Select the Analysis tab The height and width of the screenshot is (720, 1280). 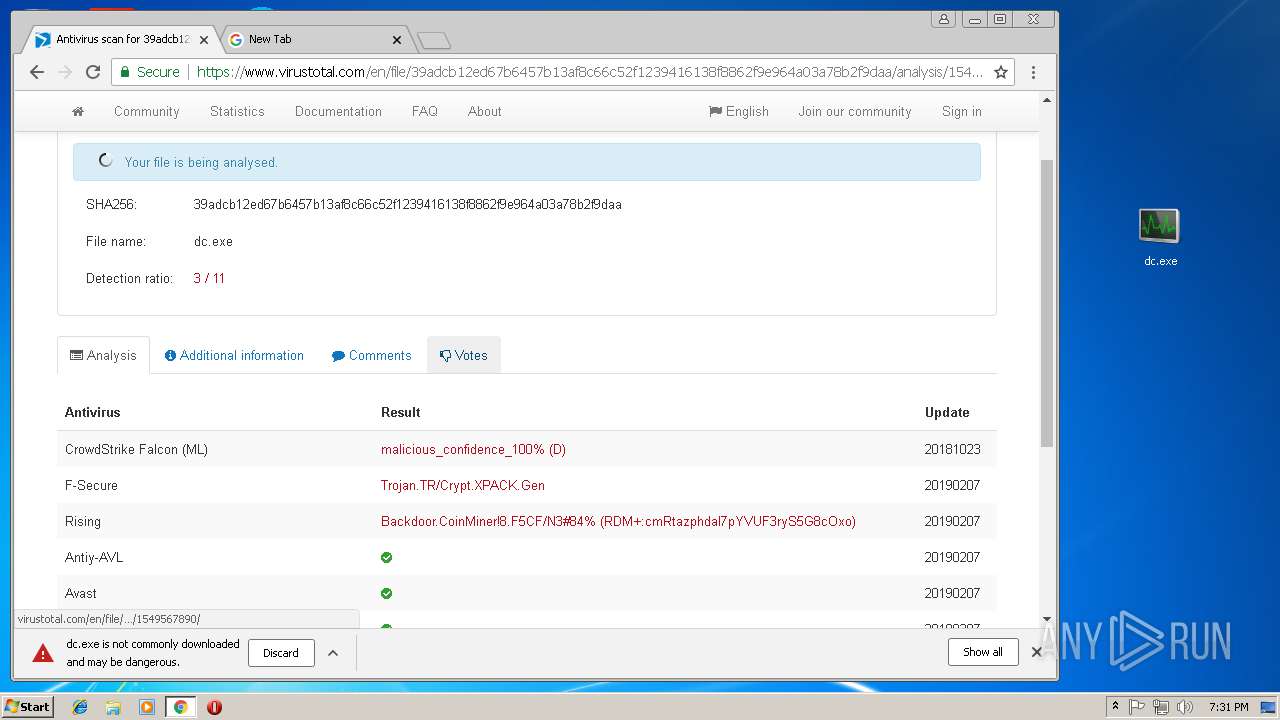click(103, 355)
